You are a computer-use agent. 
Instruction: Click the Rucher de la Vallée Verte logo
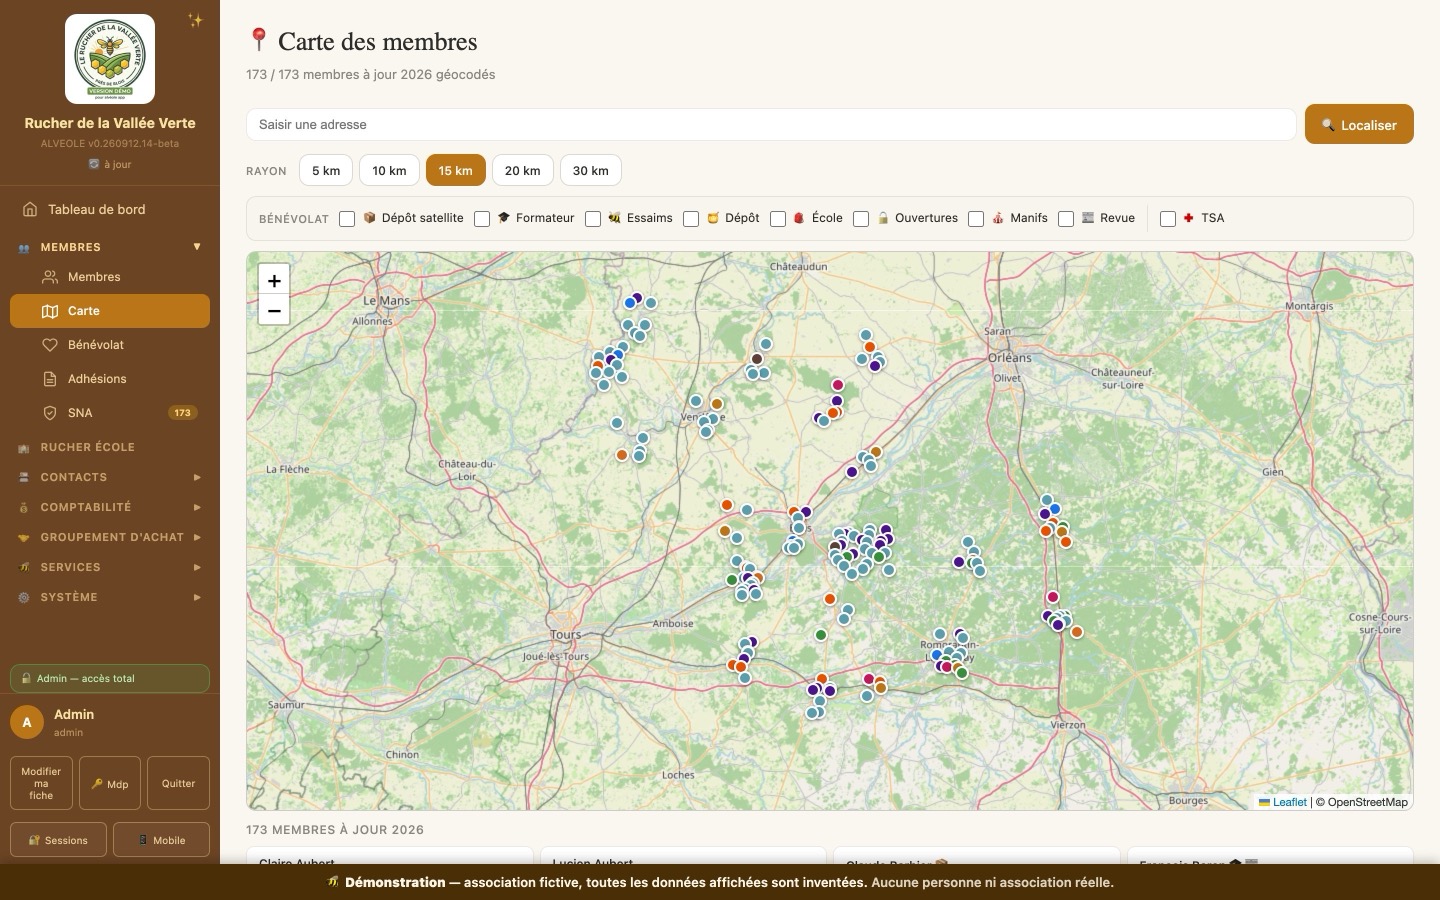[x=110, y=59]
